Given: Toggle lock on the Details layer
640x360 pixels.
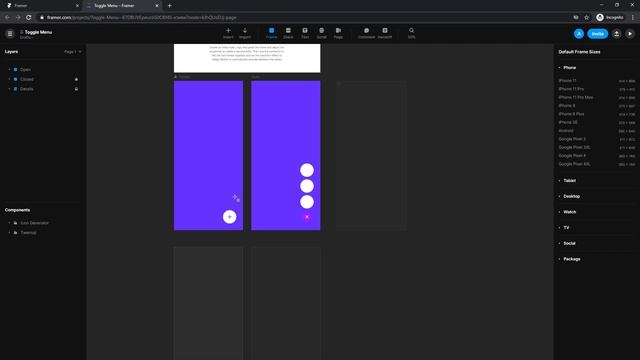Looking at the screenshot, I should click(x=76, y=89).
